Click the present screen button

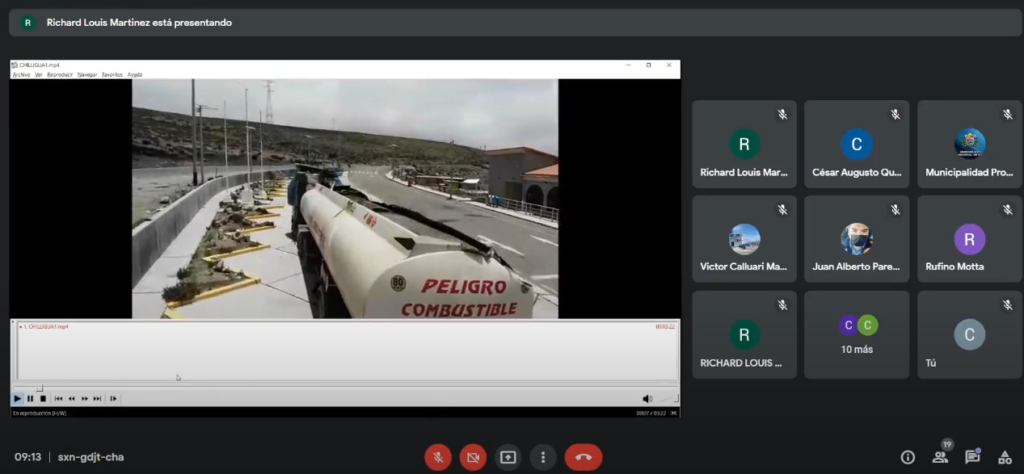click(x=508, y=457)
